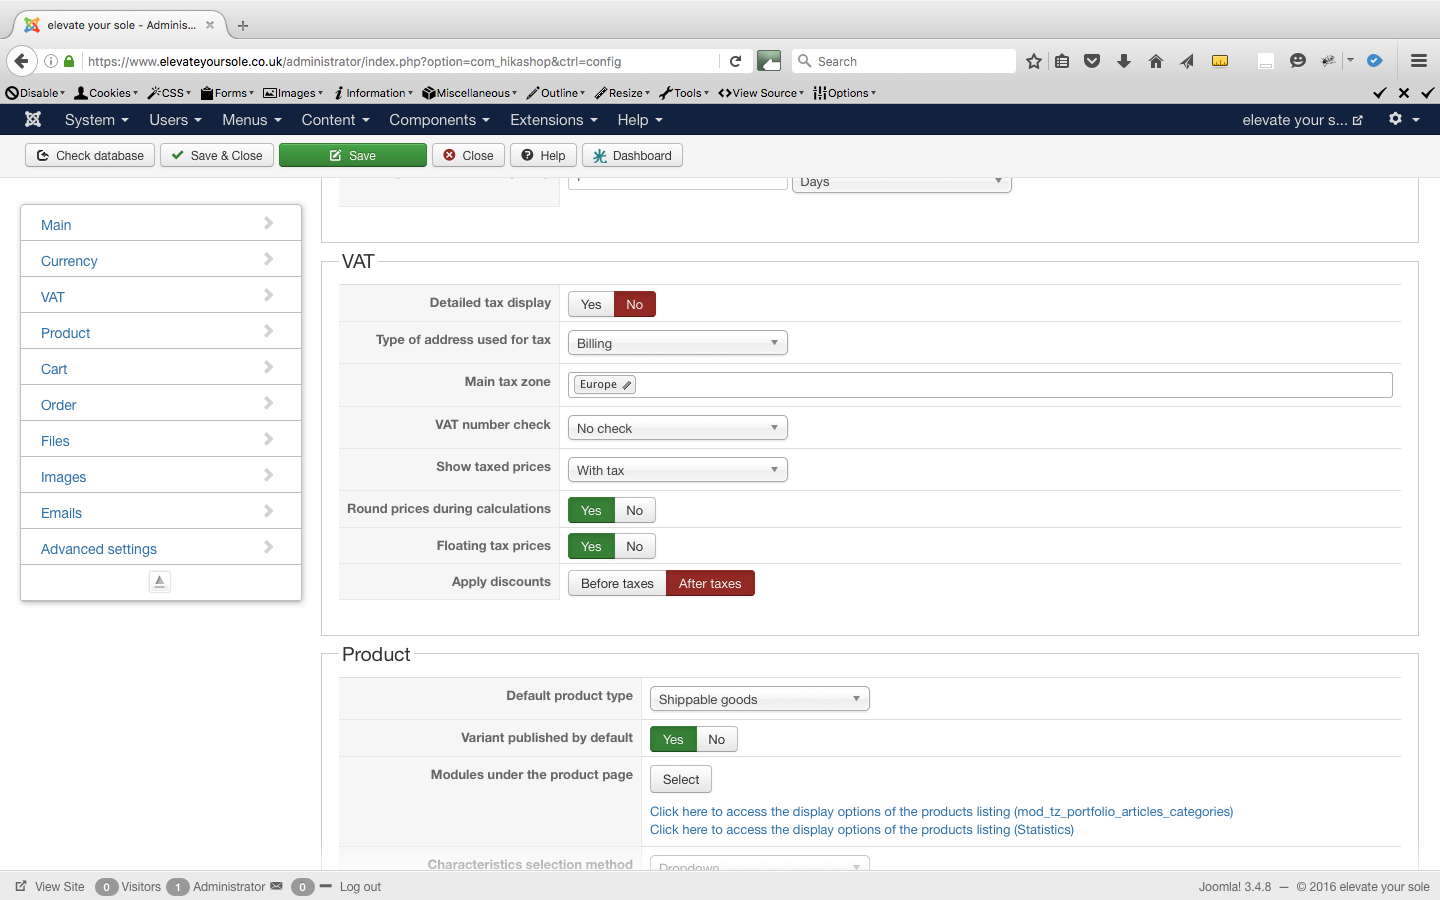Expand the Users menu

click(175, 120)
